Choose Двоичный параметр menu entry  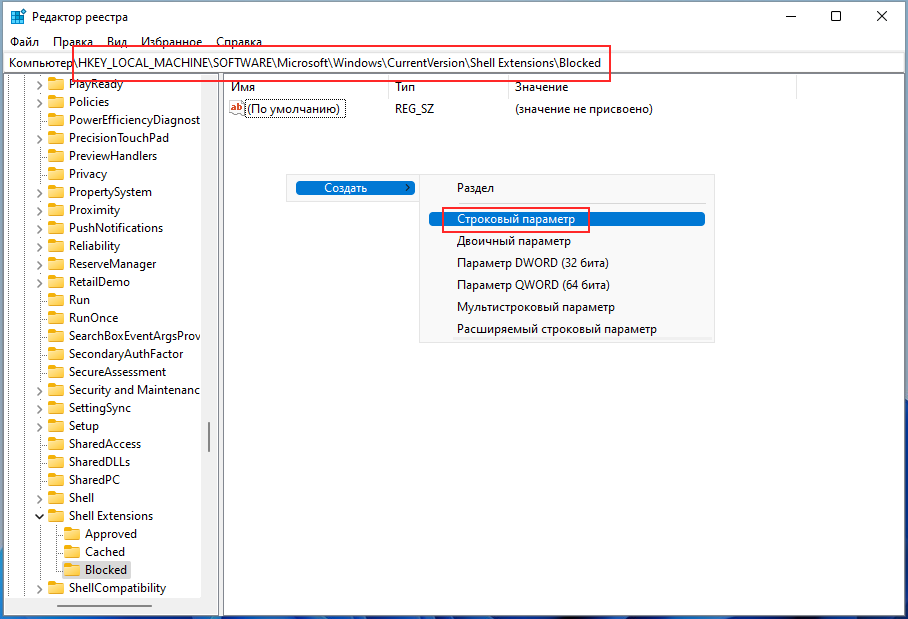tap(567, 241)
